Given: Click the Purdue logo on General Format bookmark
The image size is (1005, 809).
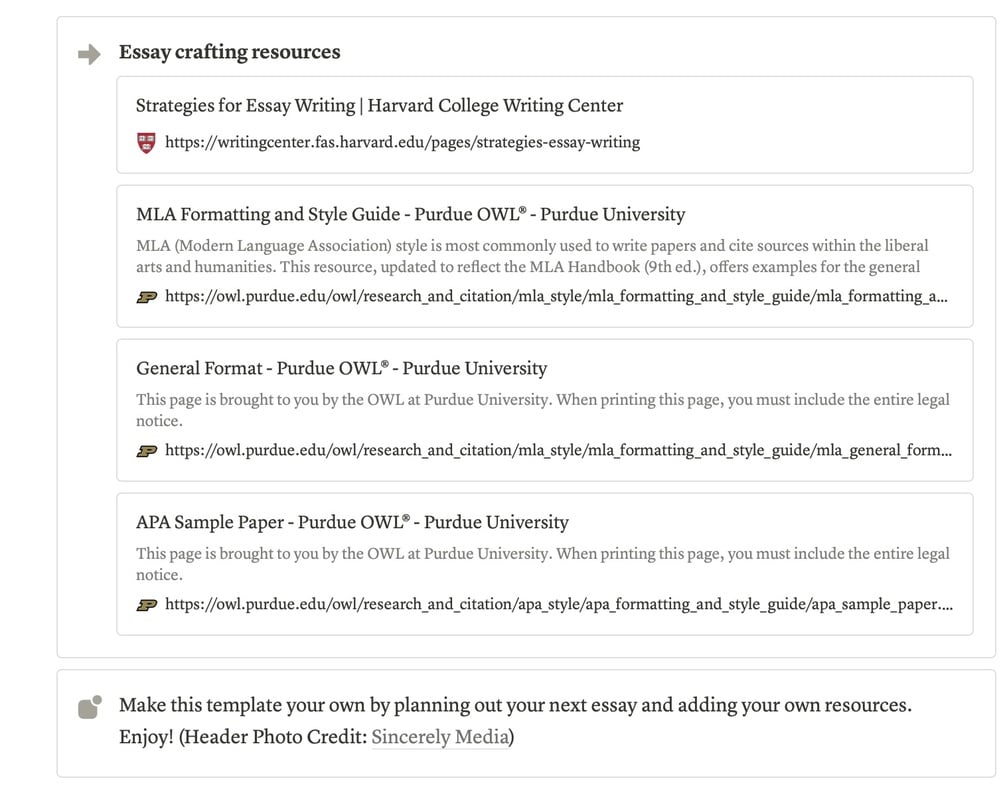Looking at the screenshot, I should 146,451.
